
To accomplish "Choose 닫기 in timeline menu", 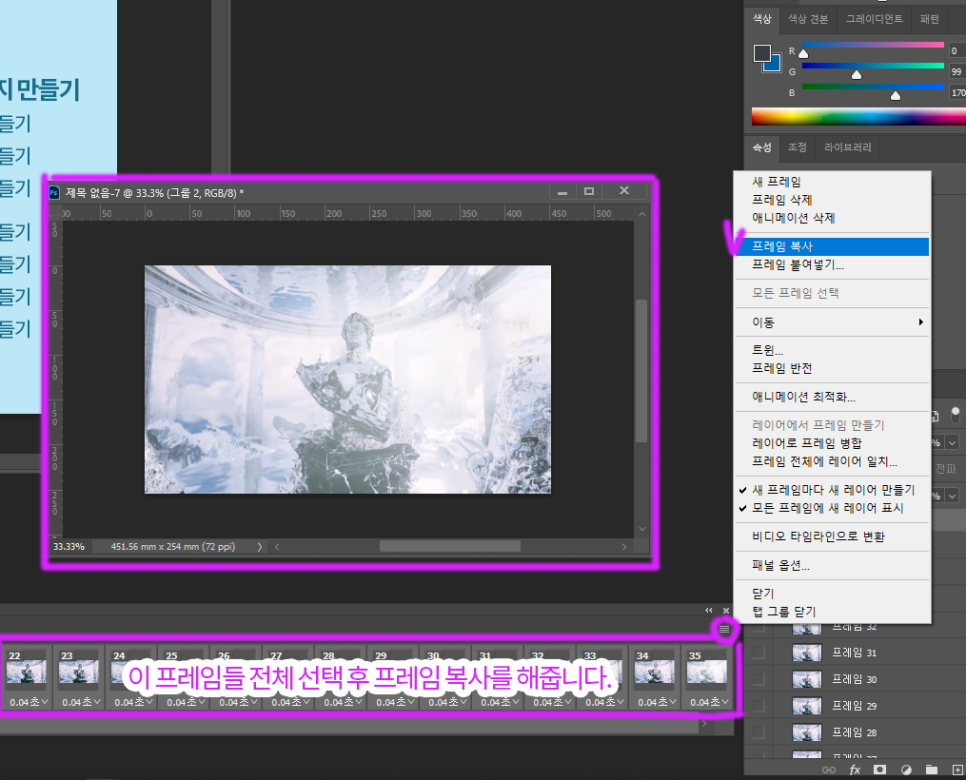I will pyautogui.click(x=832, y=593).
